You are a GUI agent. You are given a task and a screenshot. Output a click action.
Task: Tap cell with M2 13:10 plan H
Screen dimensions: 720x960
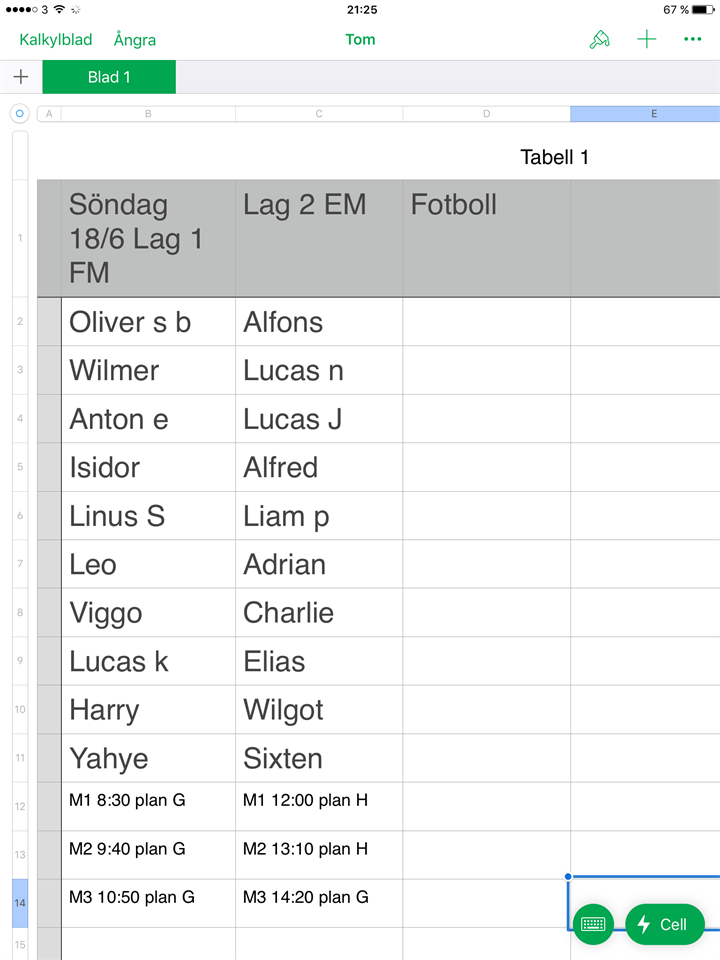pos(318,849)
